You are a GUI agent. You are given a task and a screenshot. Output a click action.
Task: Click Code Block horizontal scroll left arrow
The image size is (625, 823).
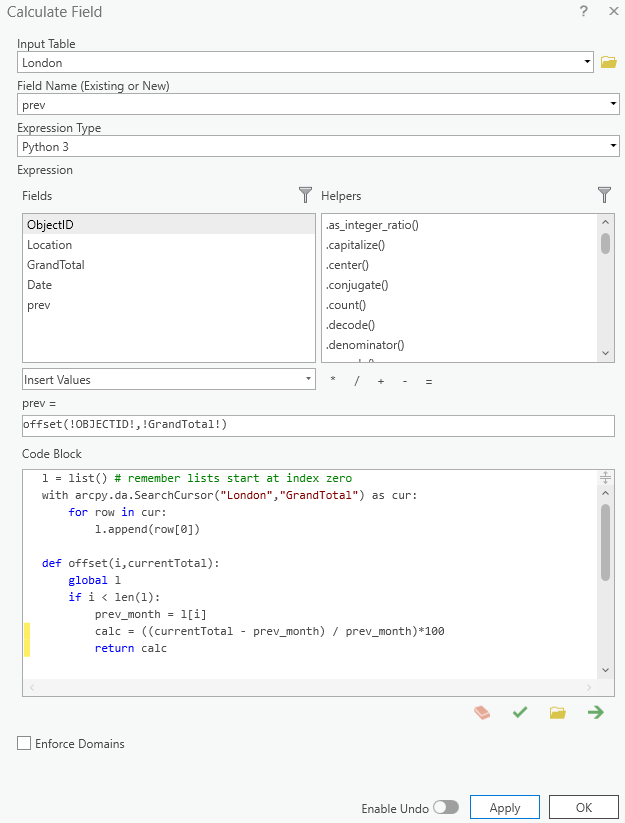pyautogui.click(x=32, y=687)
